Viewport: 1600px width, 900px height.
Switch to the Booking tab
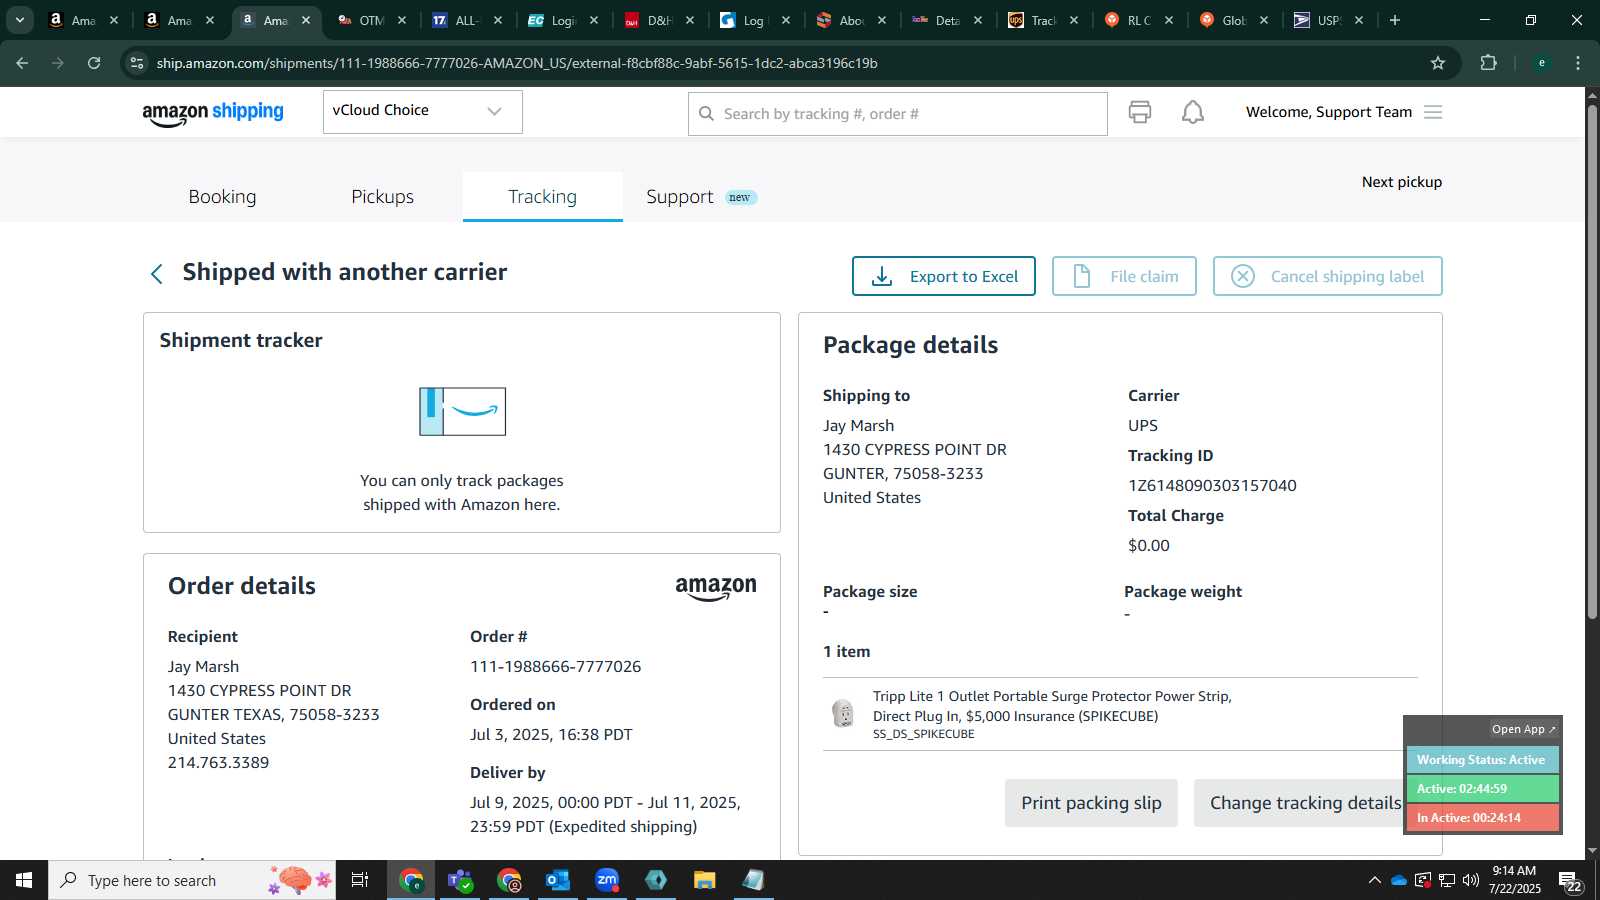(x=222, y=197)
